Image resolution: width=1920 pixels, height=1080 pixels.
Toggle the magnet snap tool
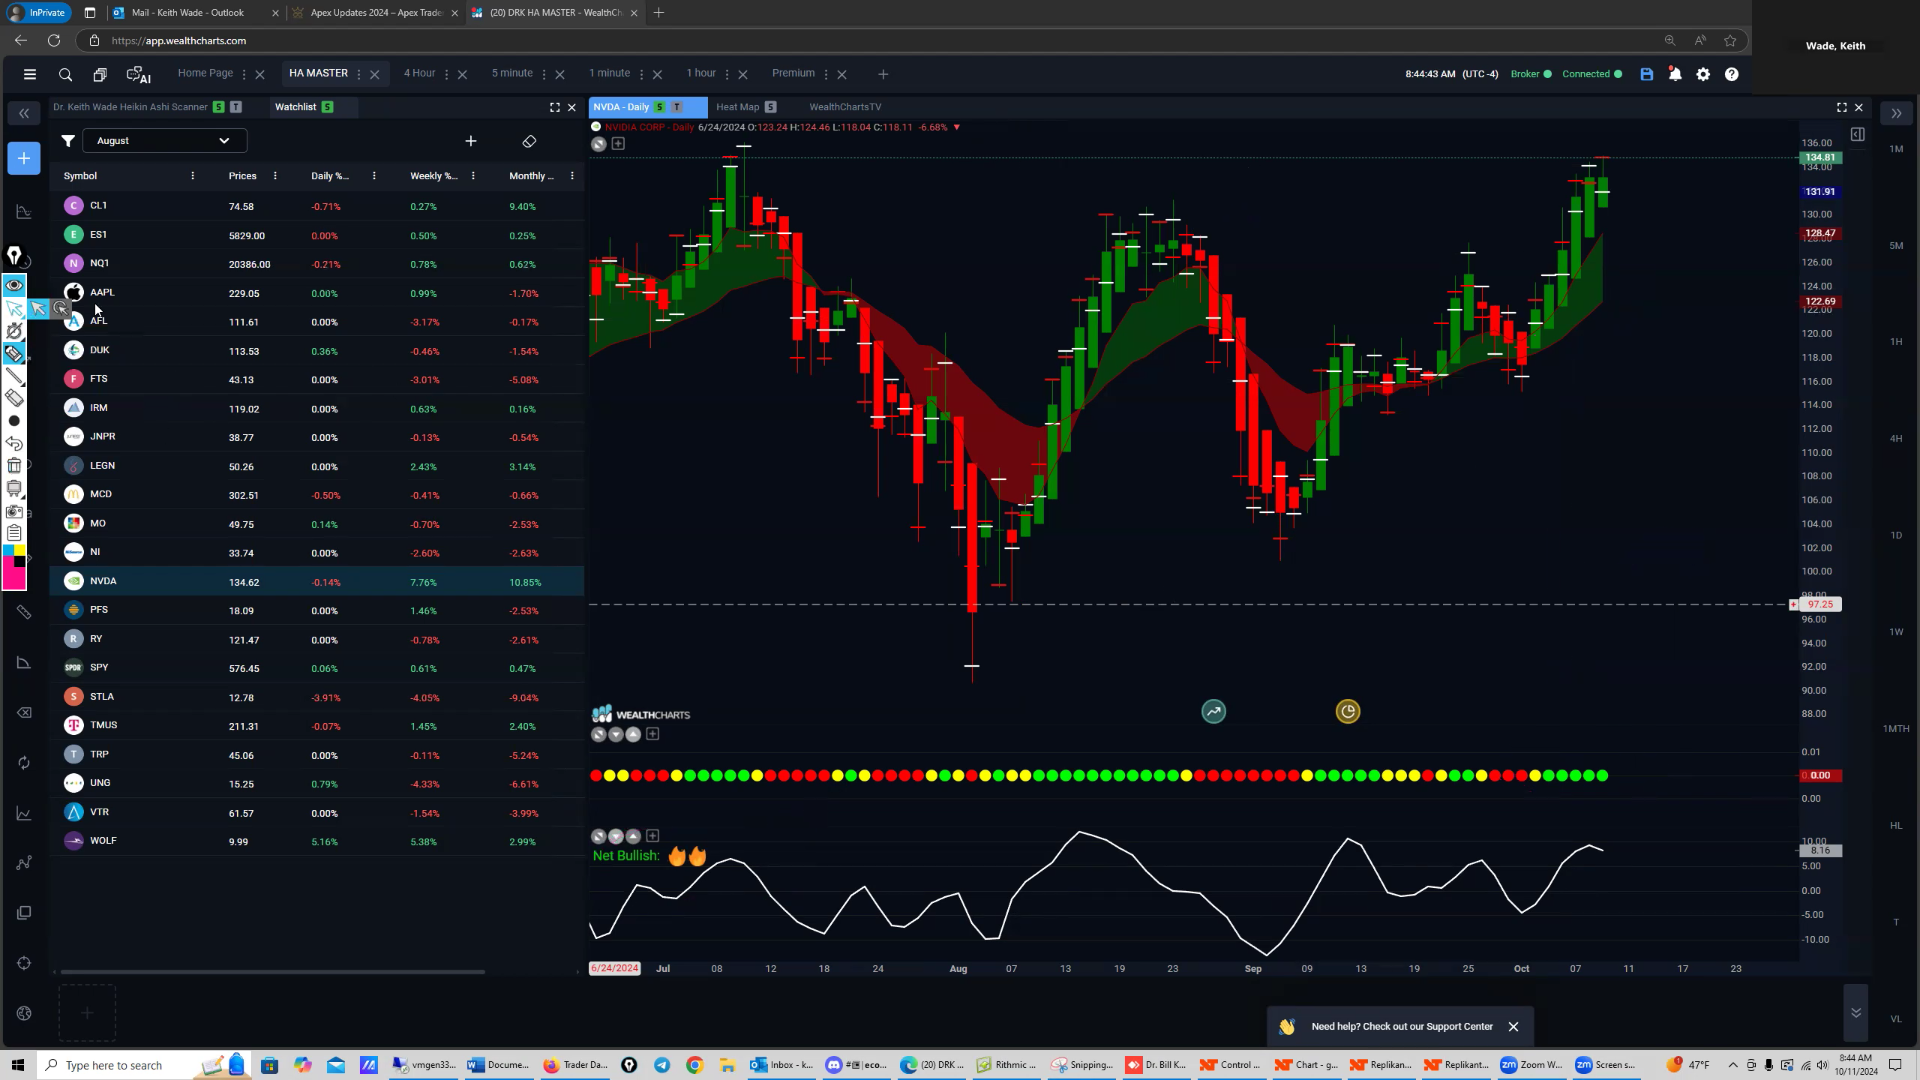(x=14, y=331)
